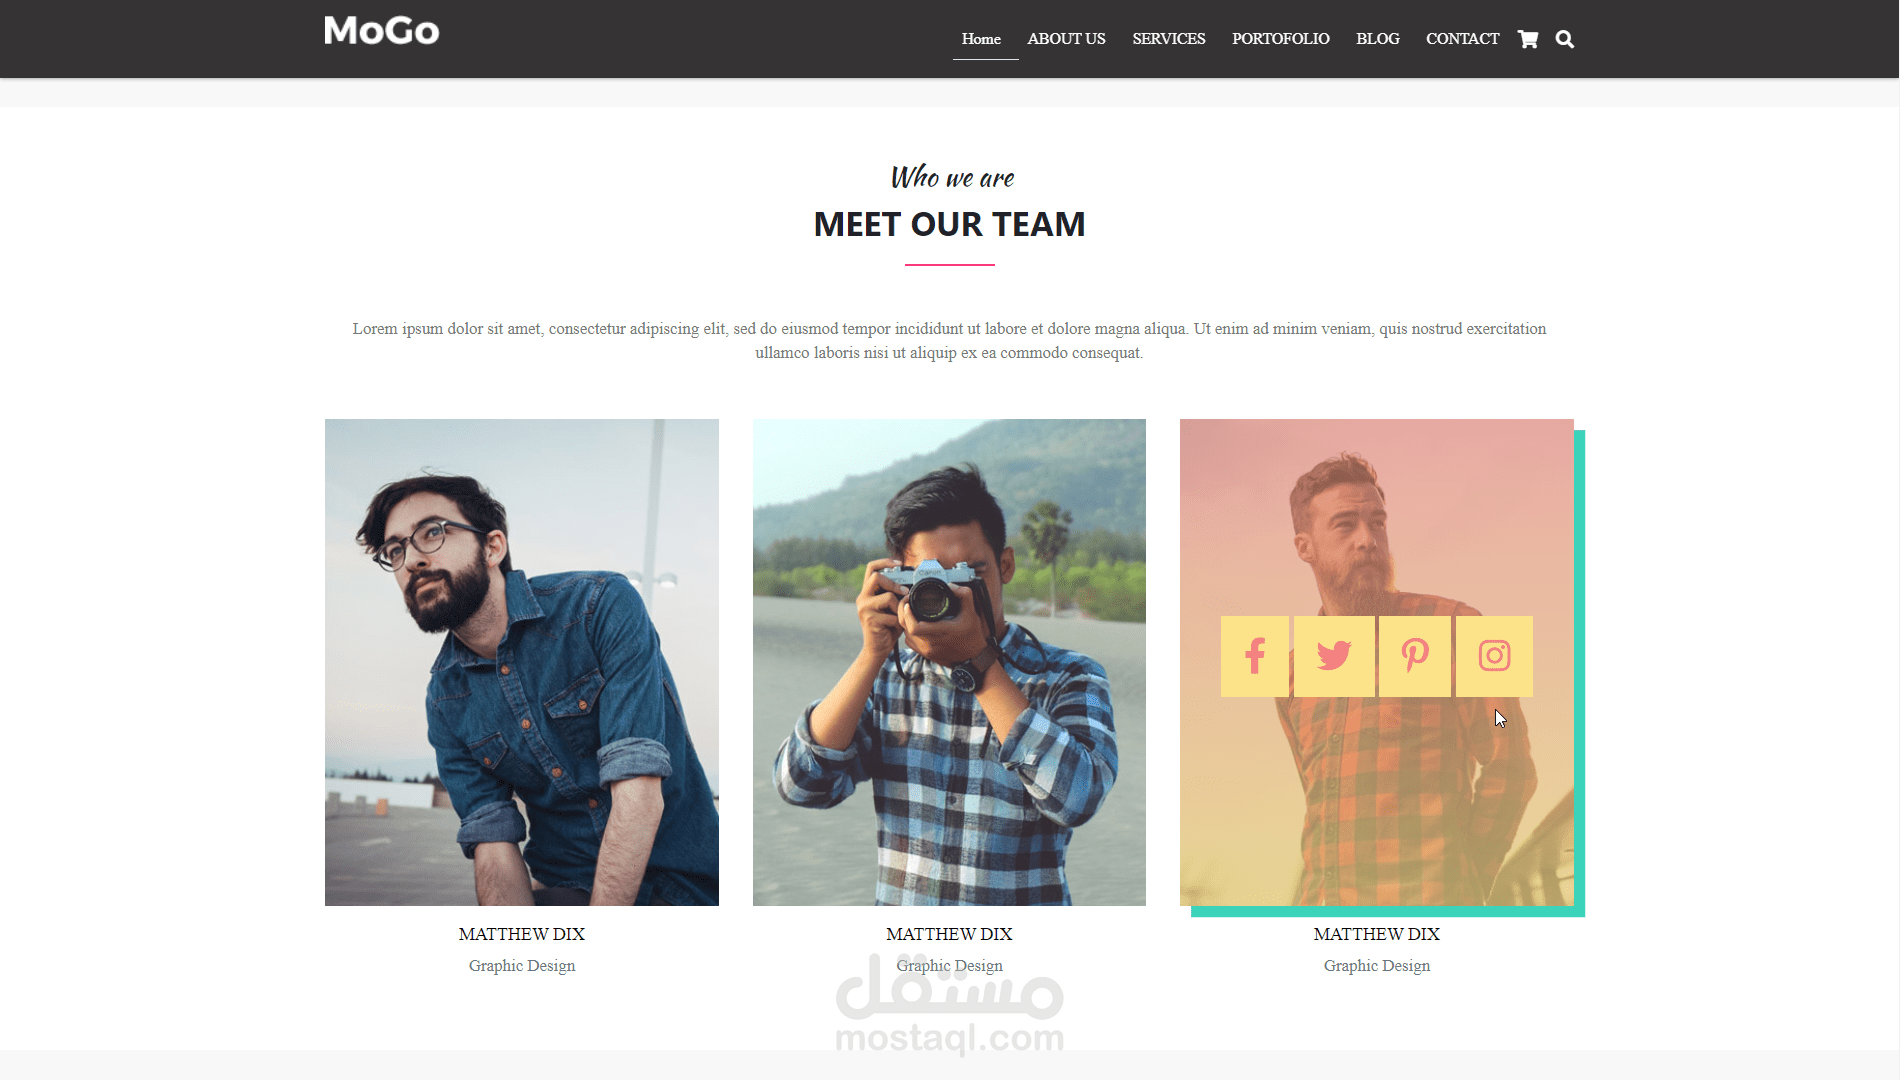Visit the BLOG page
This screenshot has width=1900, height=1080.
click(1377, 39)
